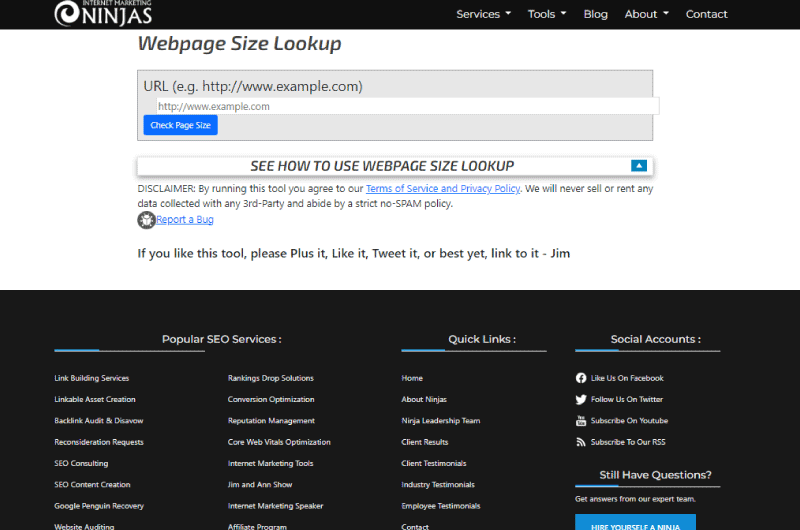Go to the Blog page
Viewport: 800px width, 530px height.
[x=595, y=14]
